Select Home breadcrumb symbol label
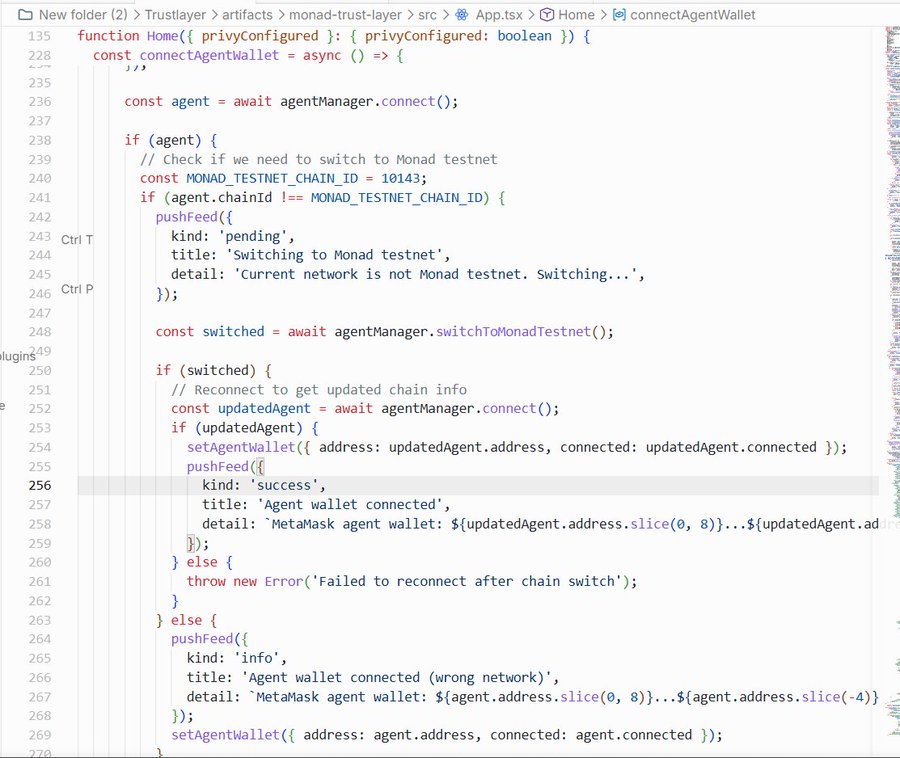Image resolution: width=900 pixels, height=758 pixels. (576, 15)
